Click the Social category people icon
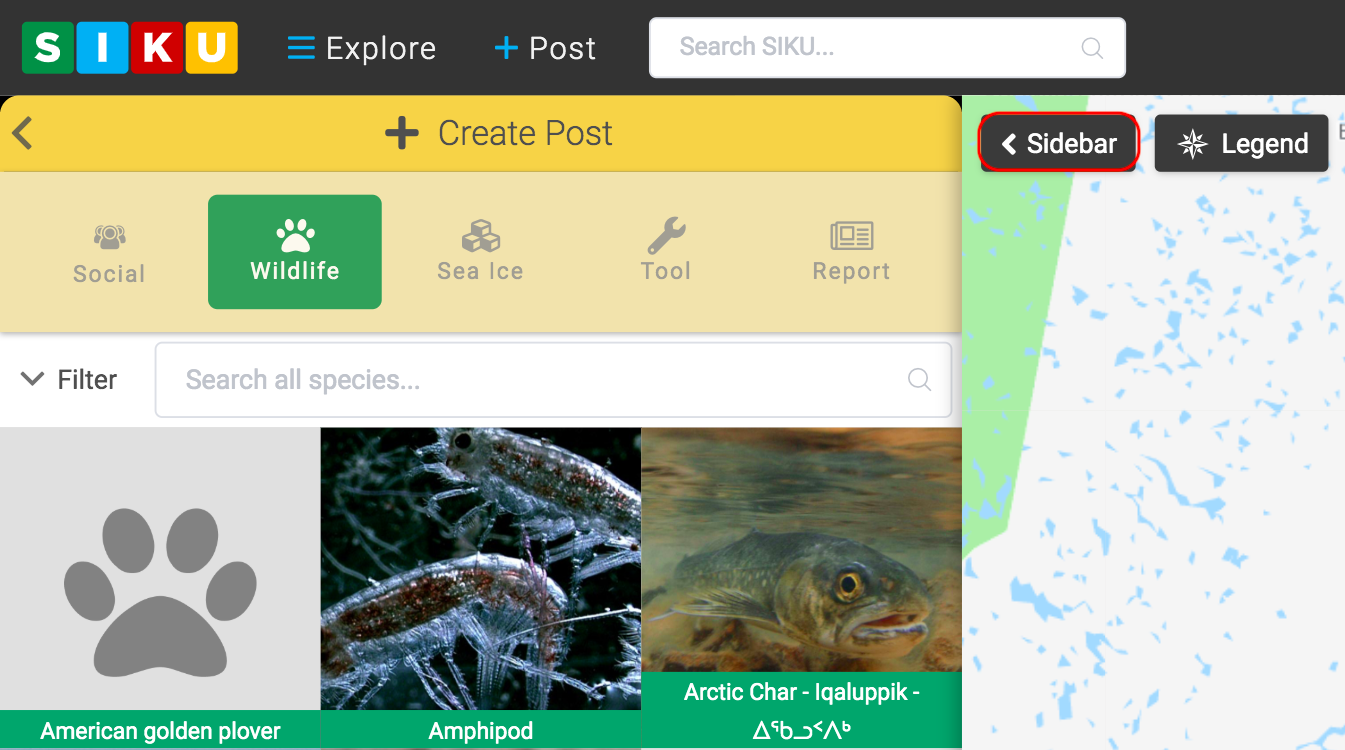Image resolution: width=1345 pixels, height=750 pixels. [108, 237]
